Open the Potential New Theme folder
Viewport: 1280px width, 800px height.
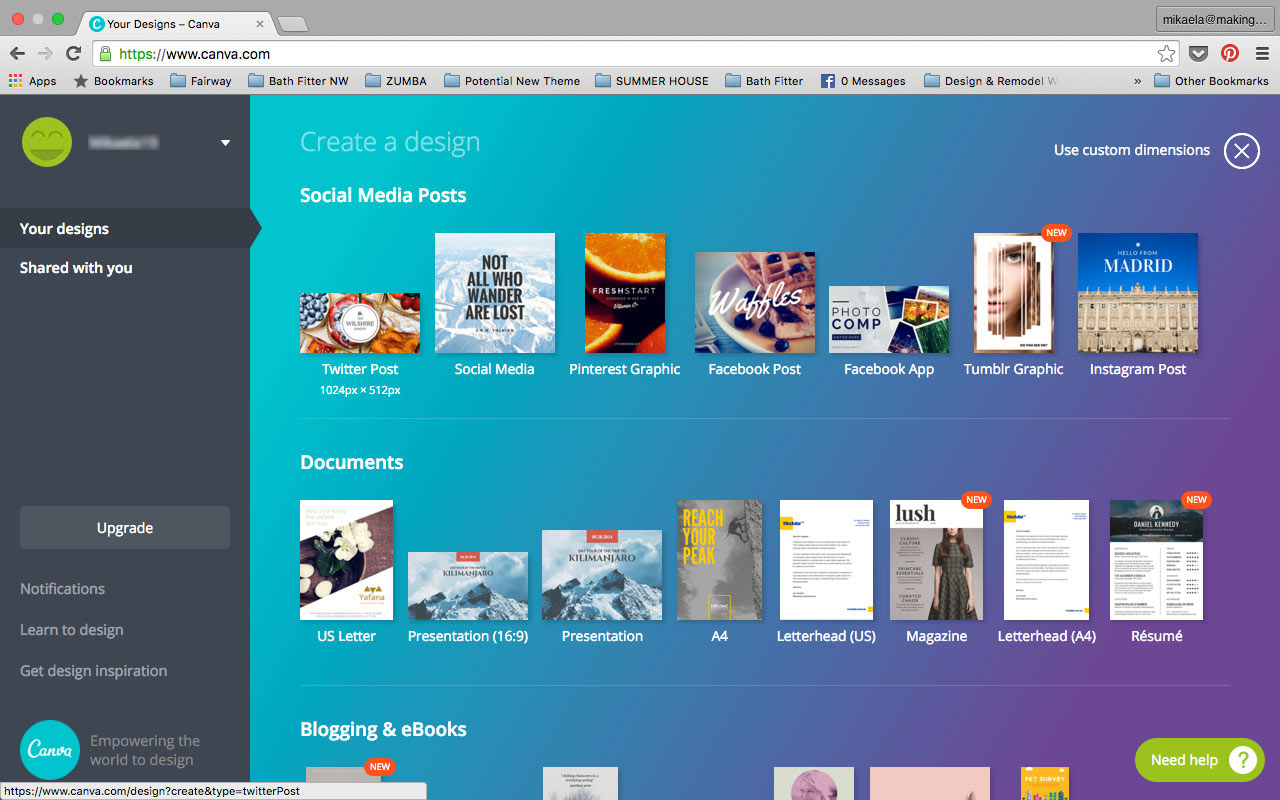[x=512, y=81]
